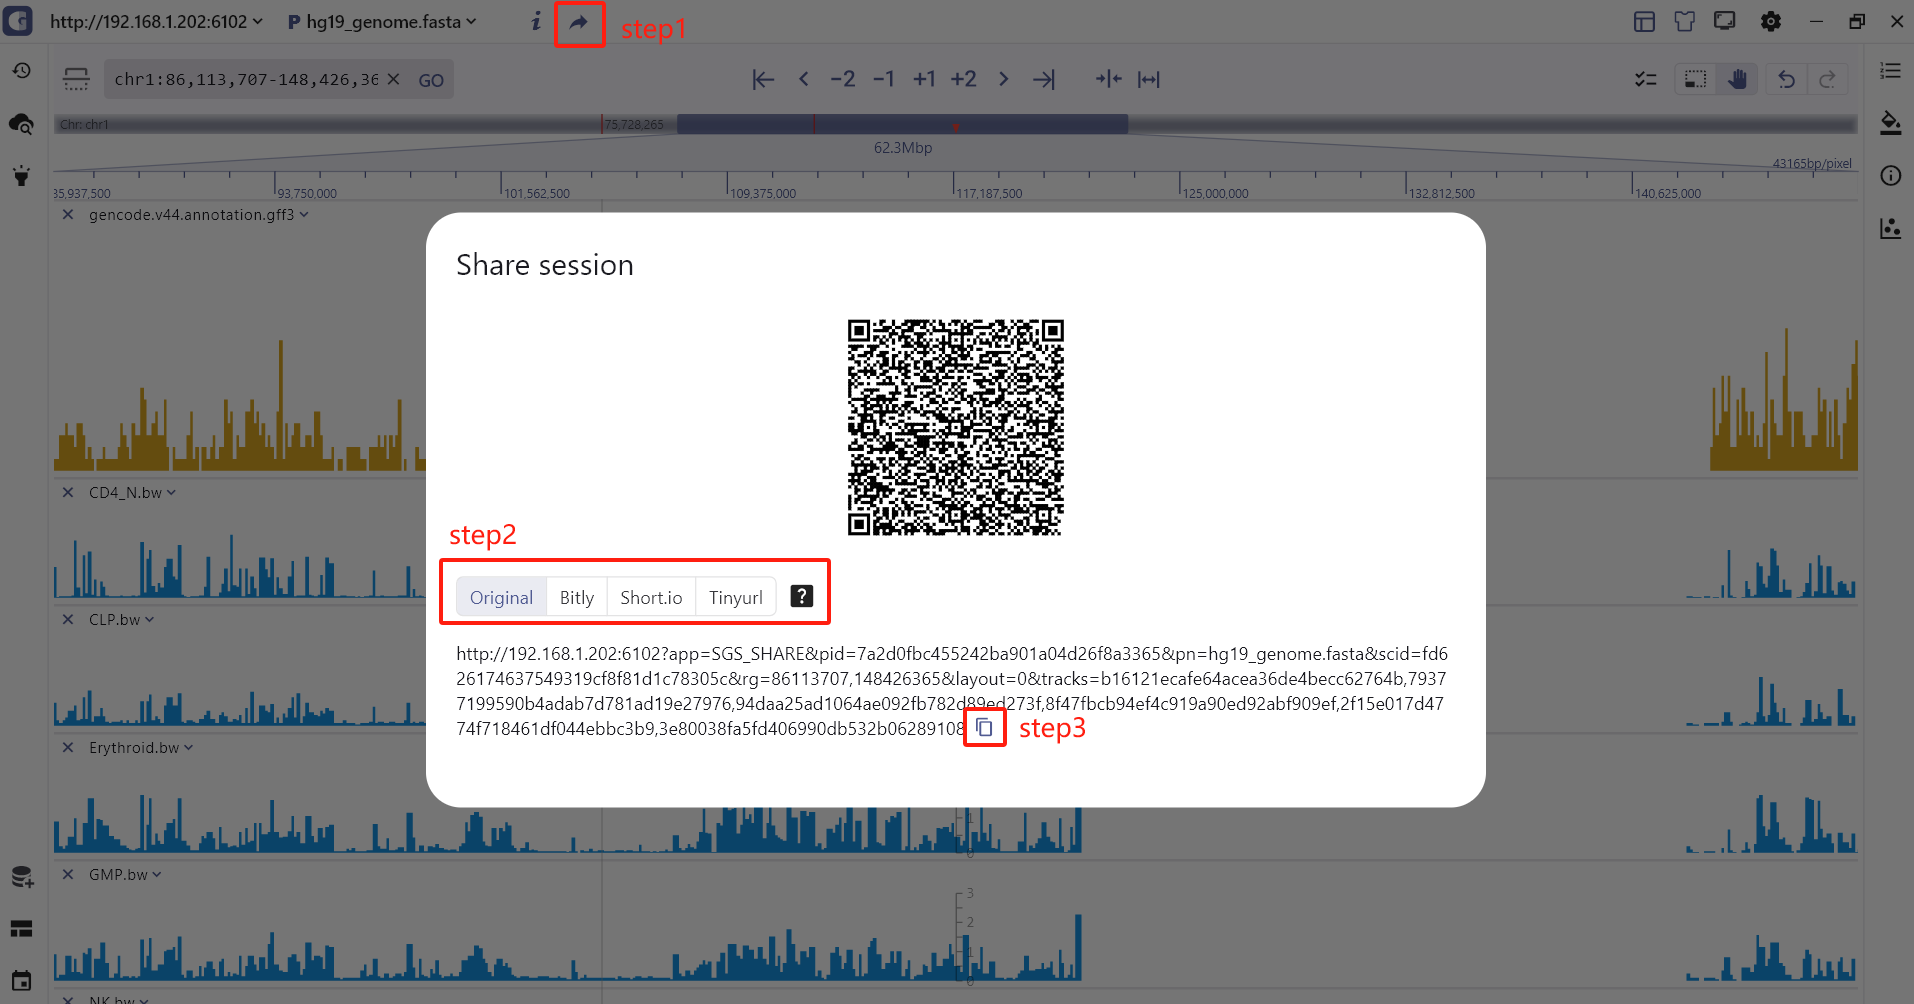Click the chromosome overview highlighted region

(903, 124)
